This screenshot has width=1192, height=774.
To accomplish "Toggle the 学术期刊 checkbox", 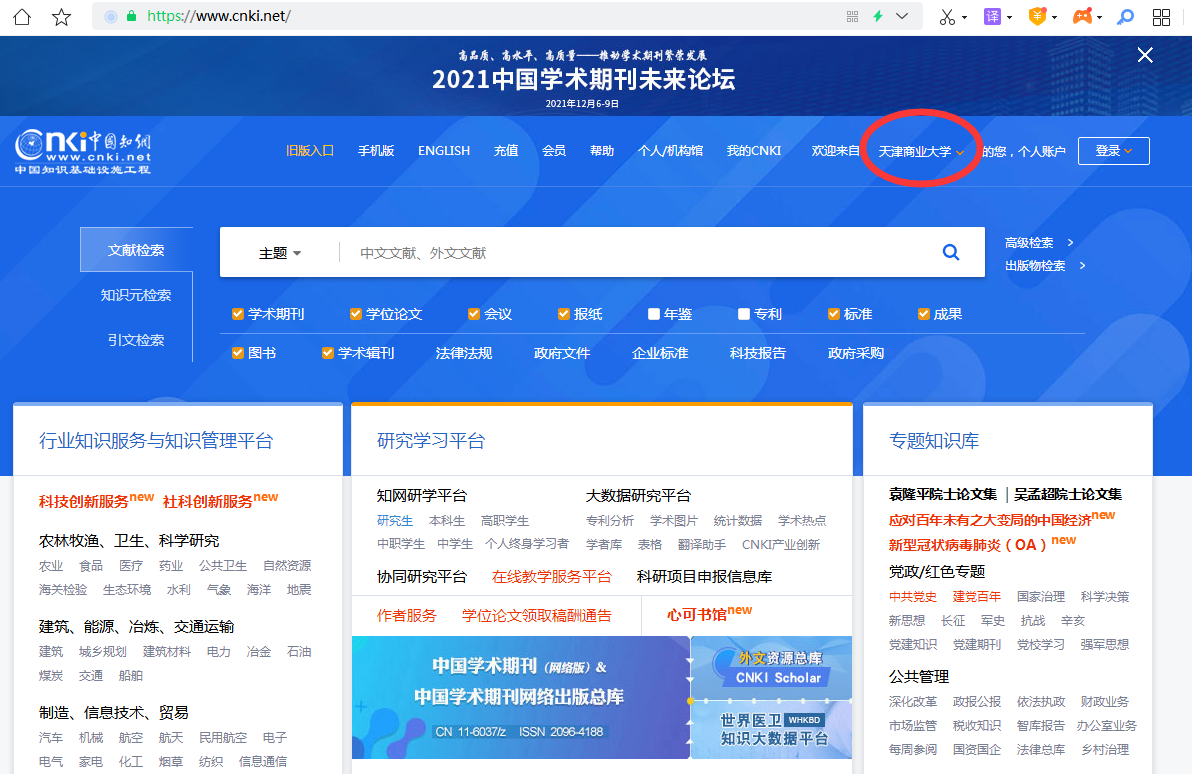I will [x=238, y=314].
